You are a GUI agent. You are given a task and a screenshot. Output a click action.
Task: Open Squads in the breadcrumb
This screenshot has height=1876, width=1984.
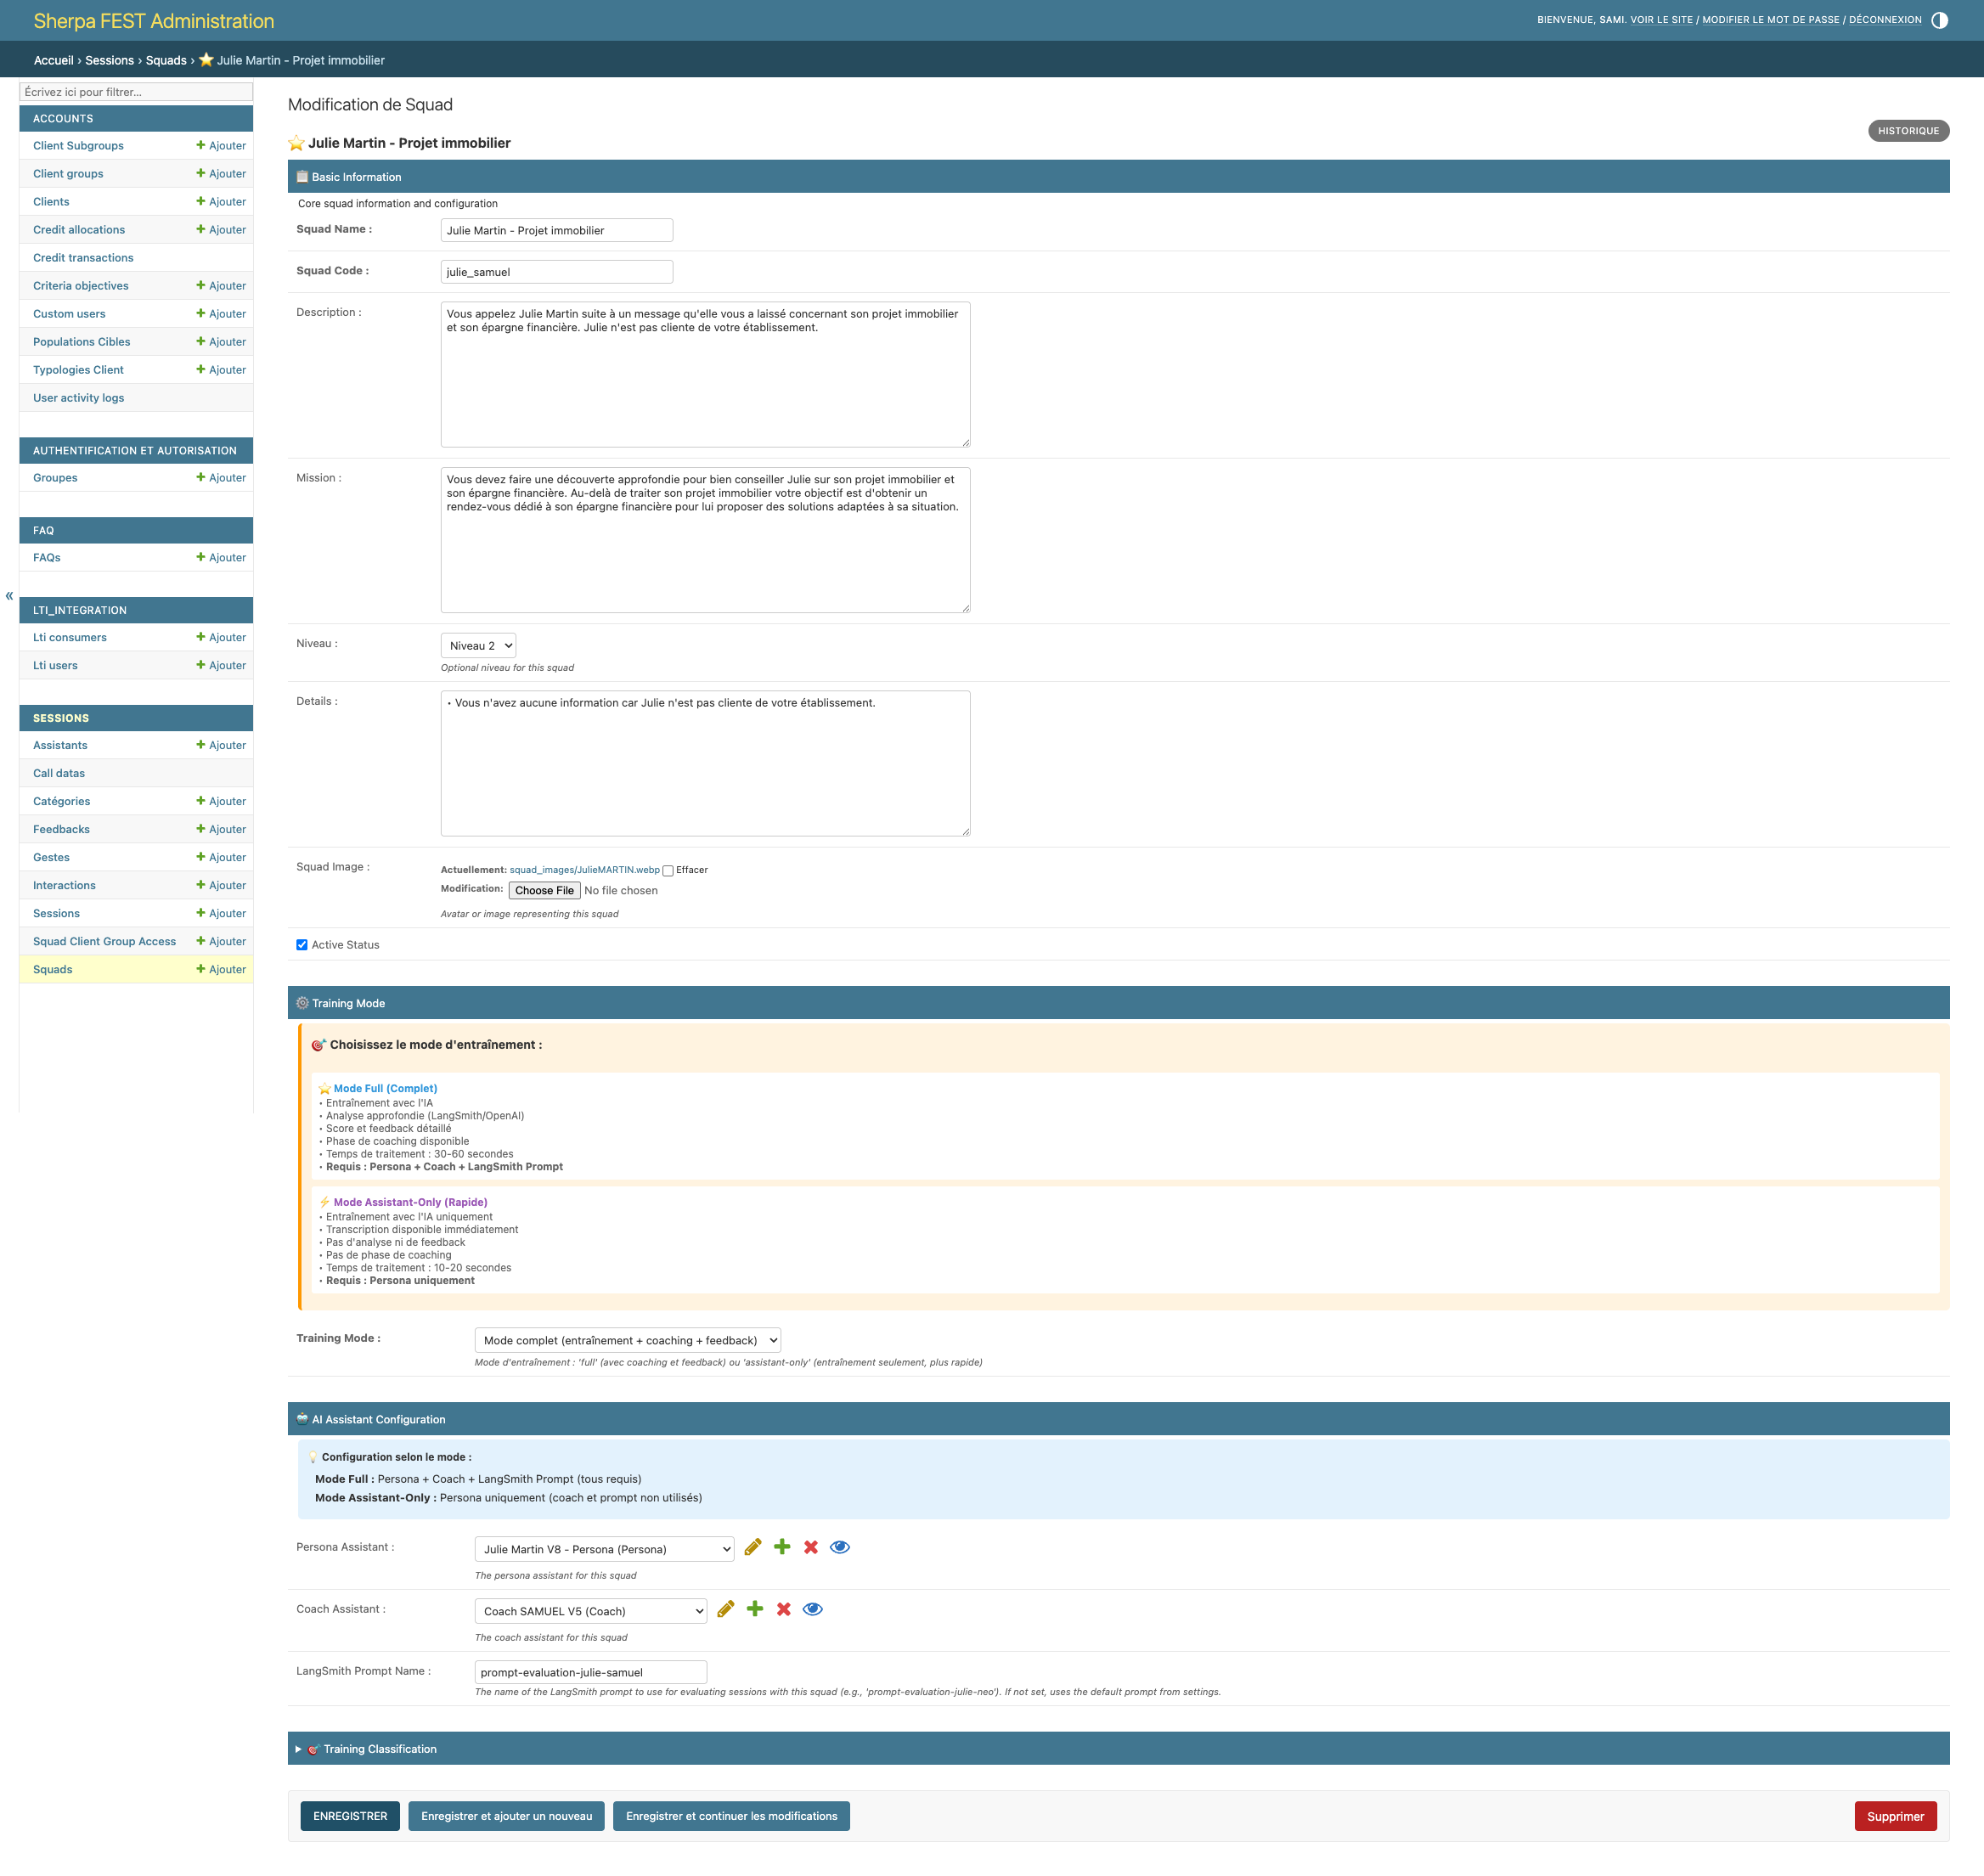(x=166, y=60)
